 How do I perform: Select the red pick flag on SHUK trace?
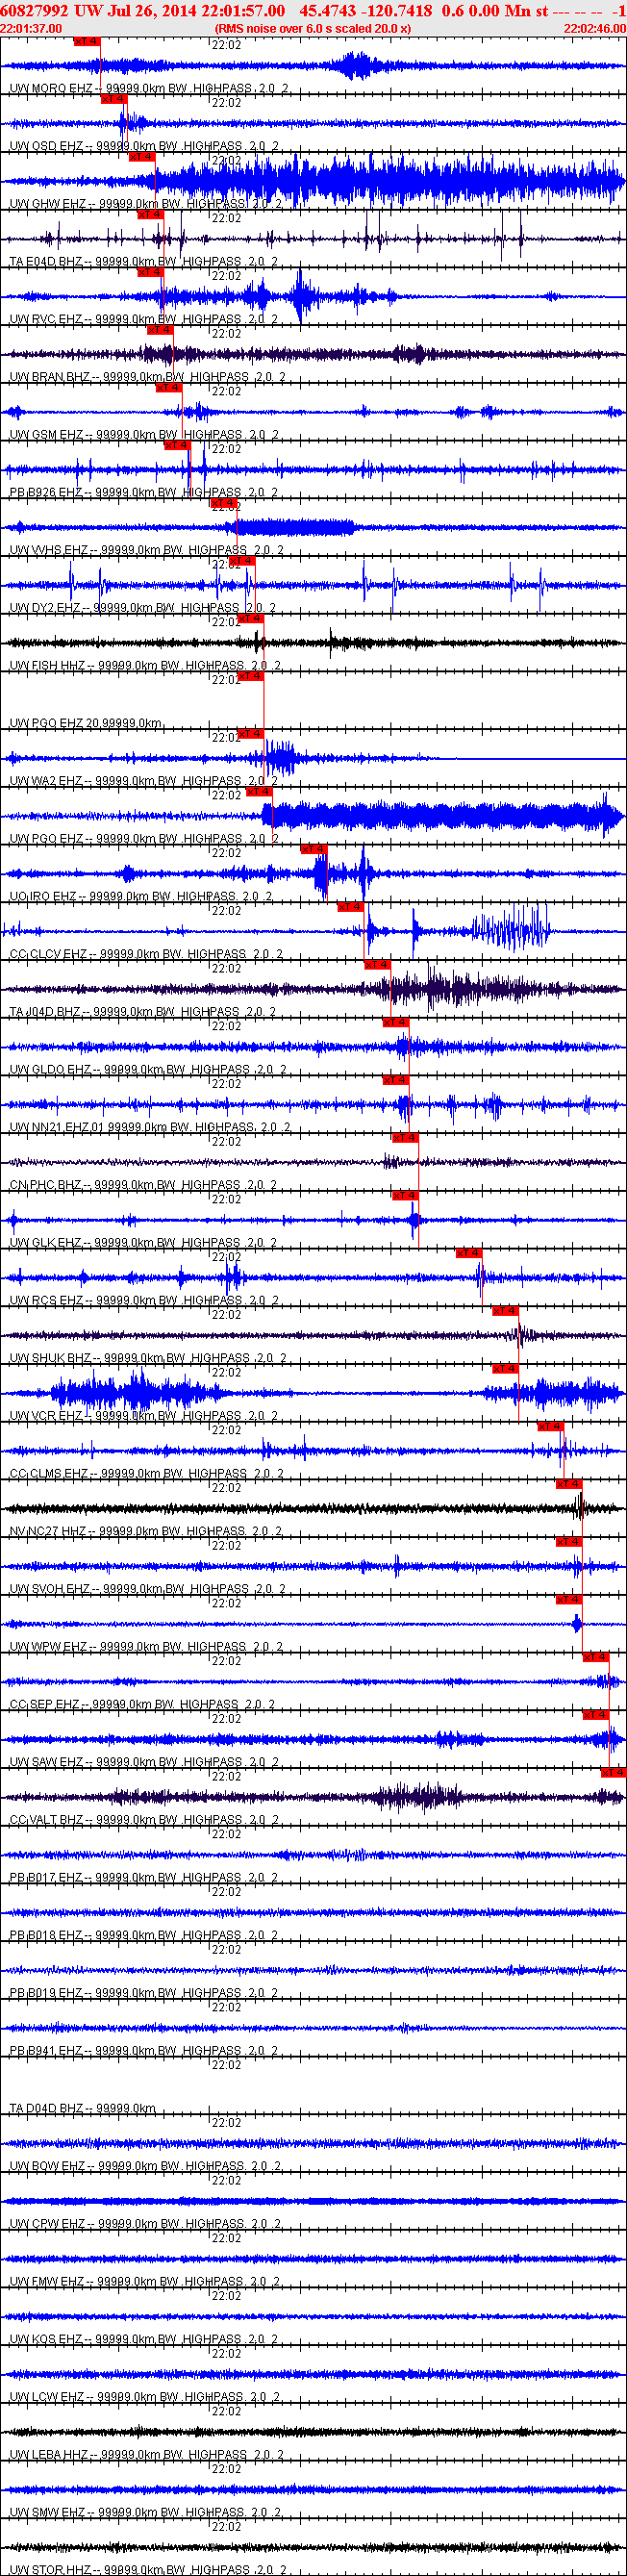pos(506,1311)
